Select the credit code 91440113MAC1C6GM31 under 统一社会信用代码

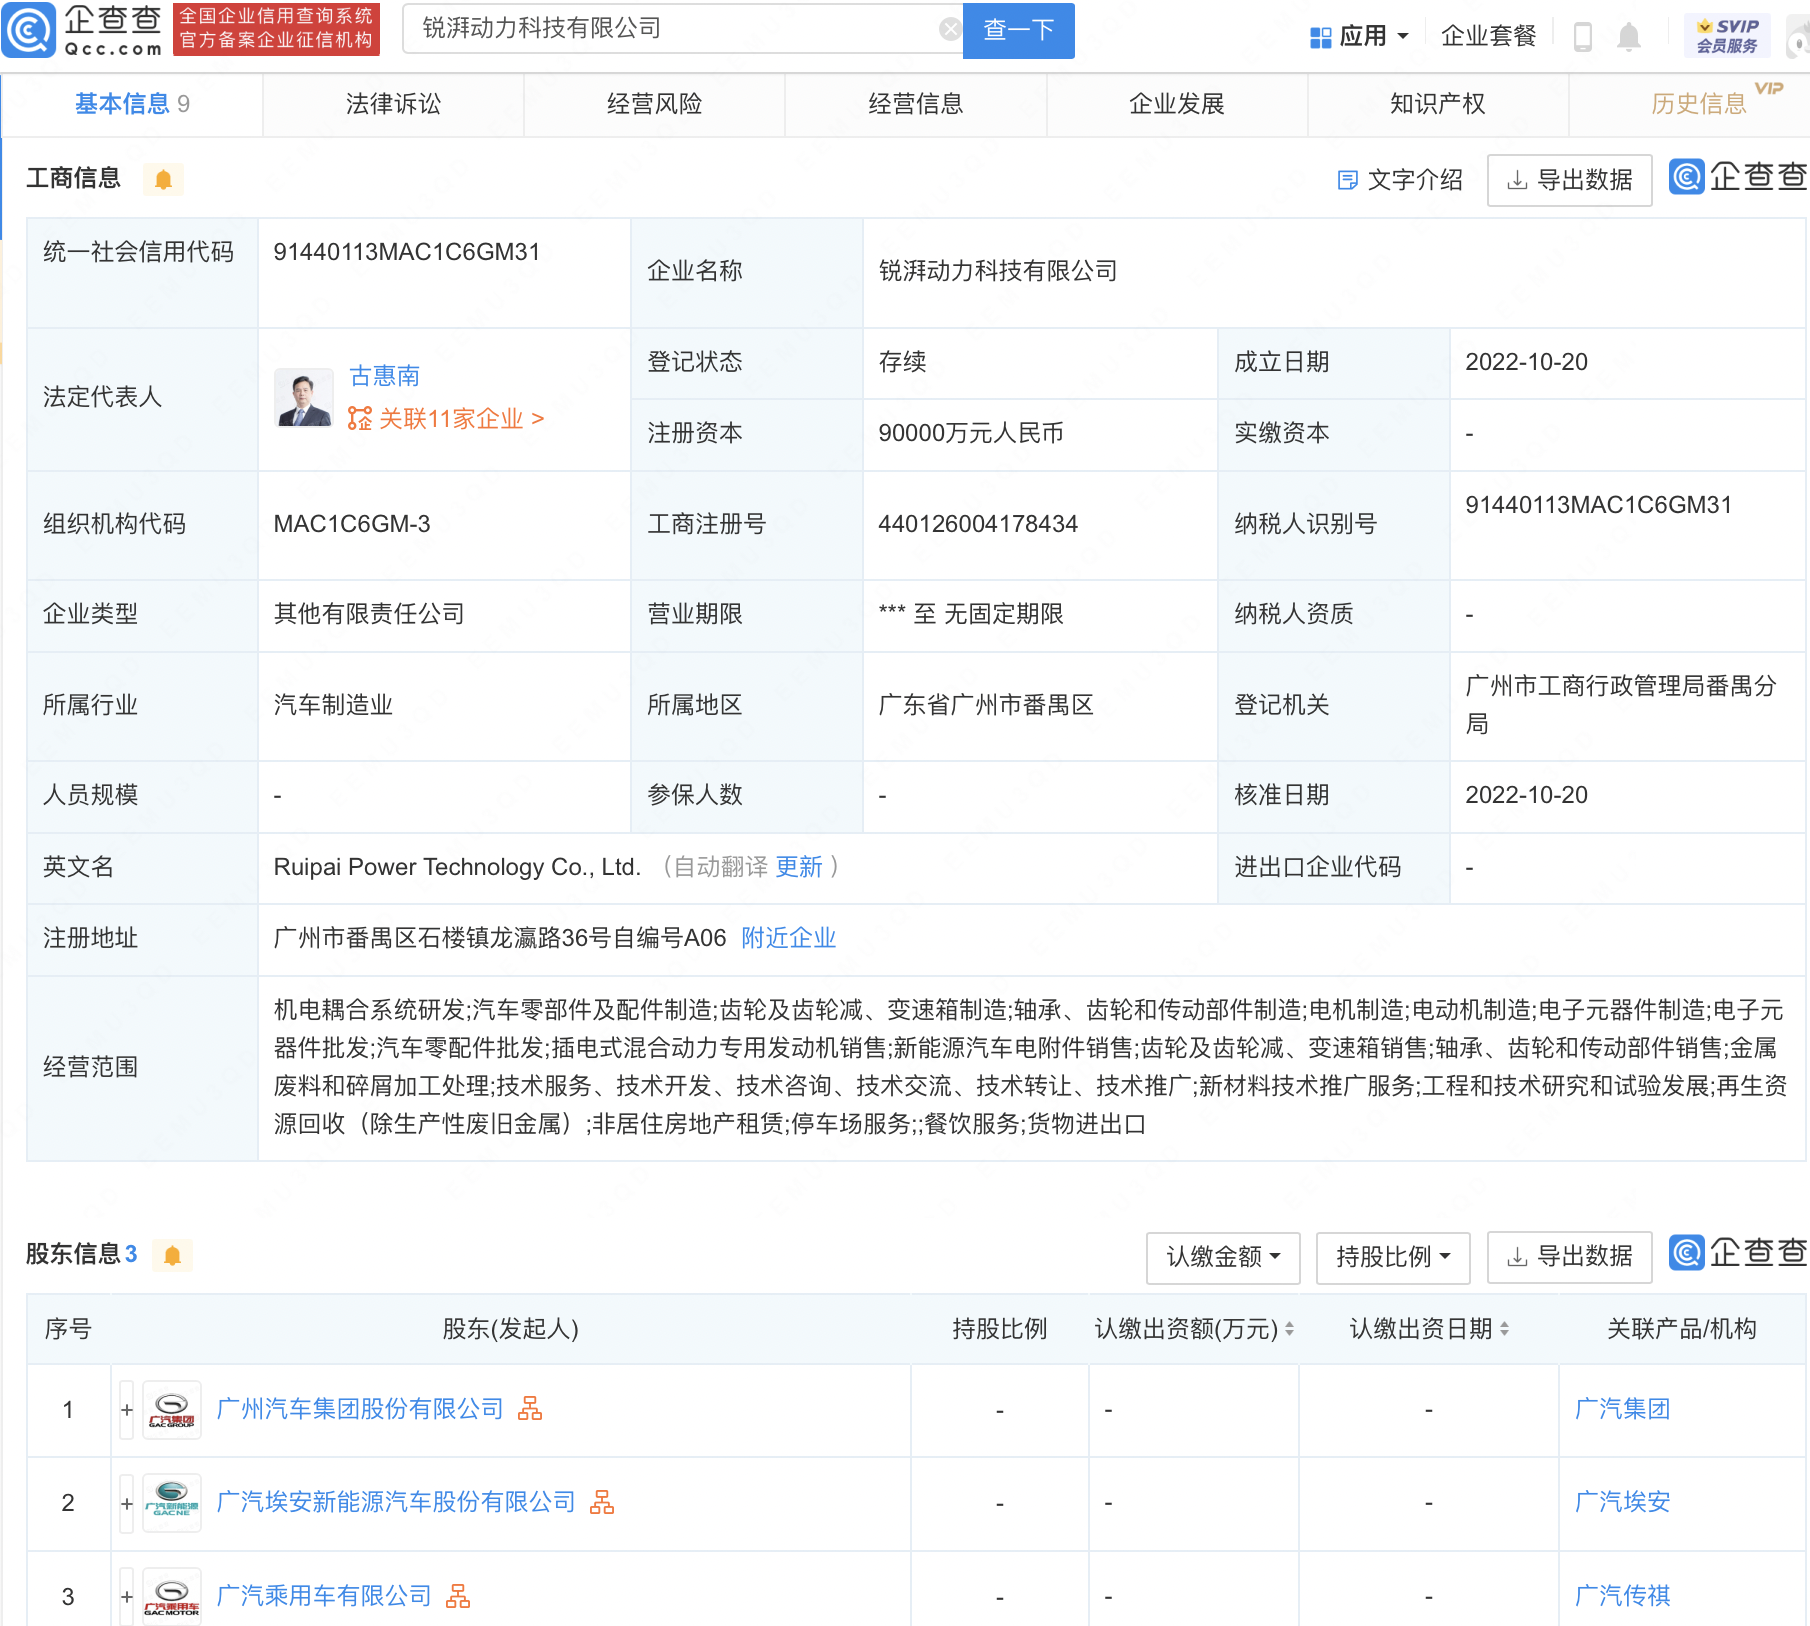pyautogui.click(x=407, y=252)
